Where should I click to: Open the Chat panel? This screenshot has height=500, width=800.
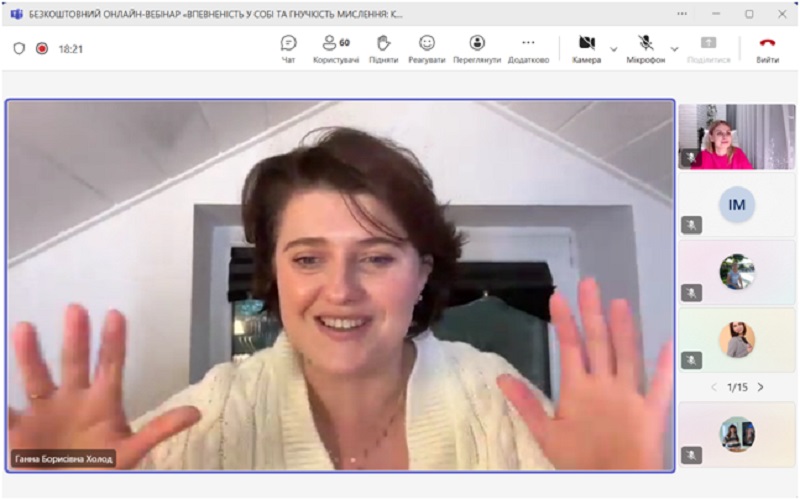288,48
